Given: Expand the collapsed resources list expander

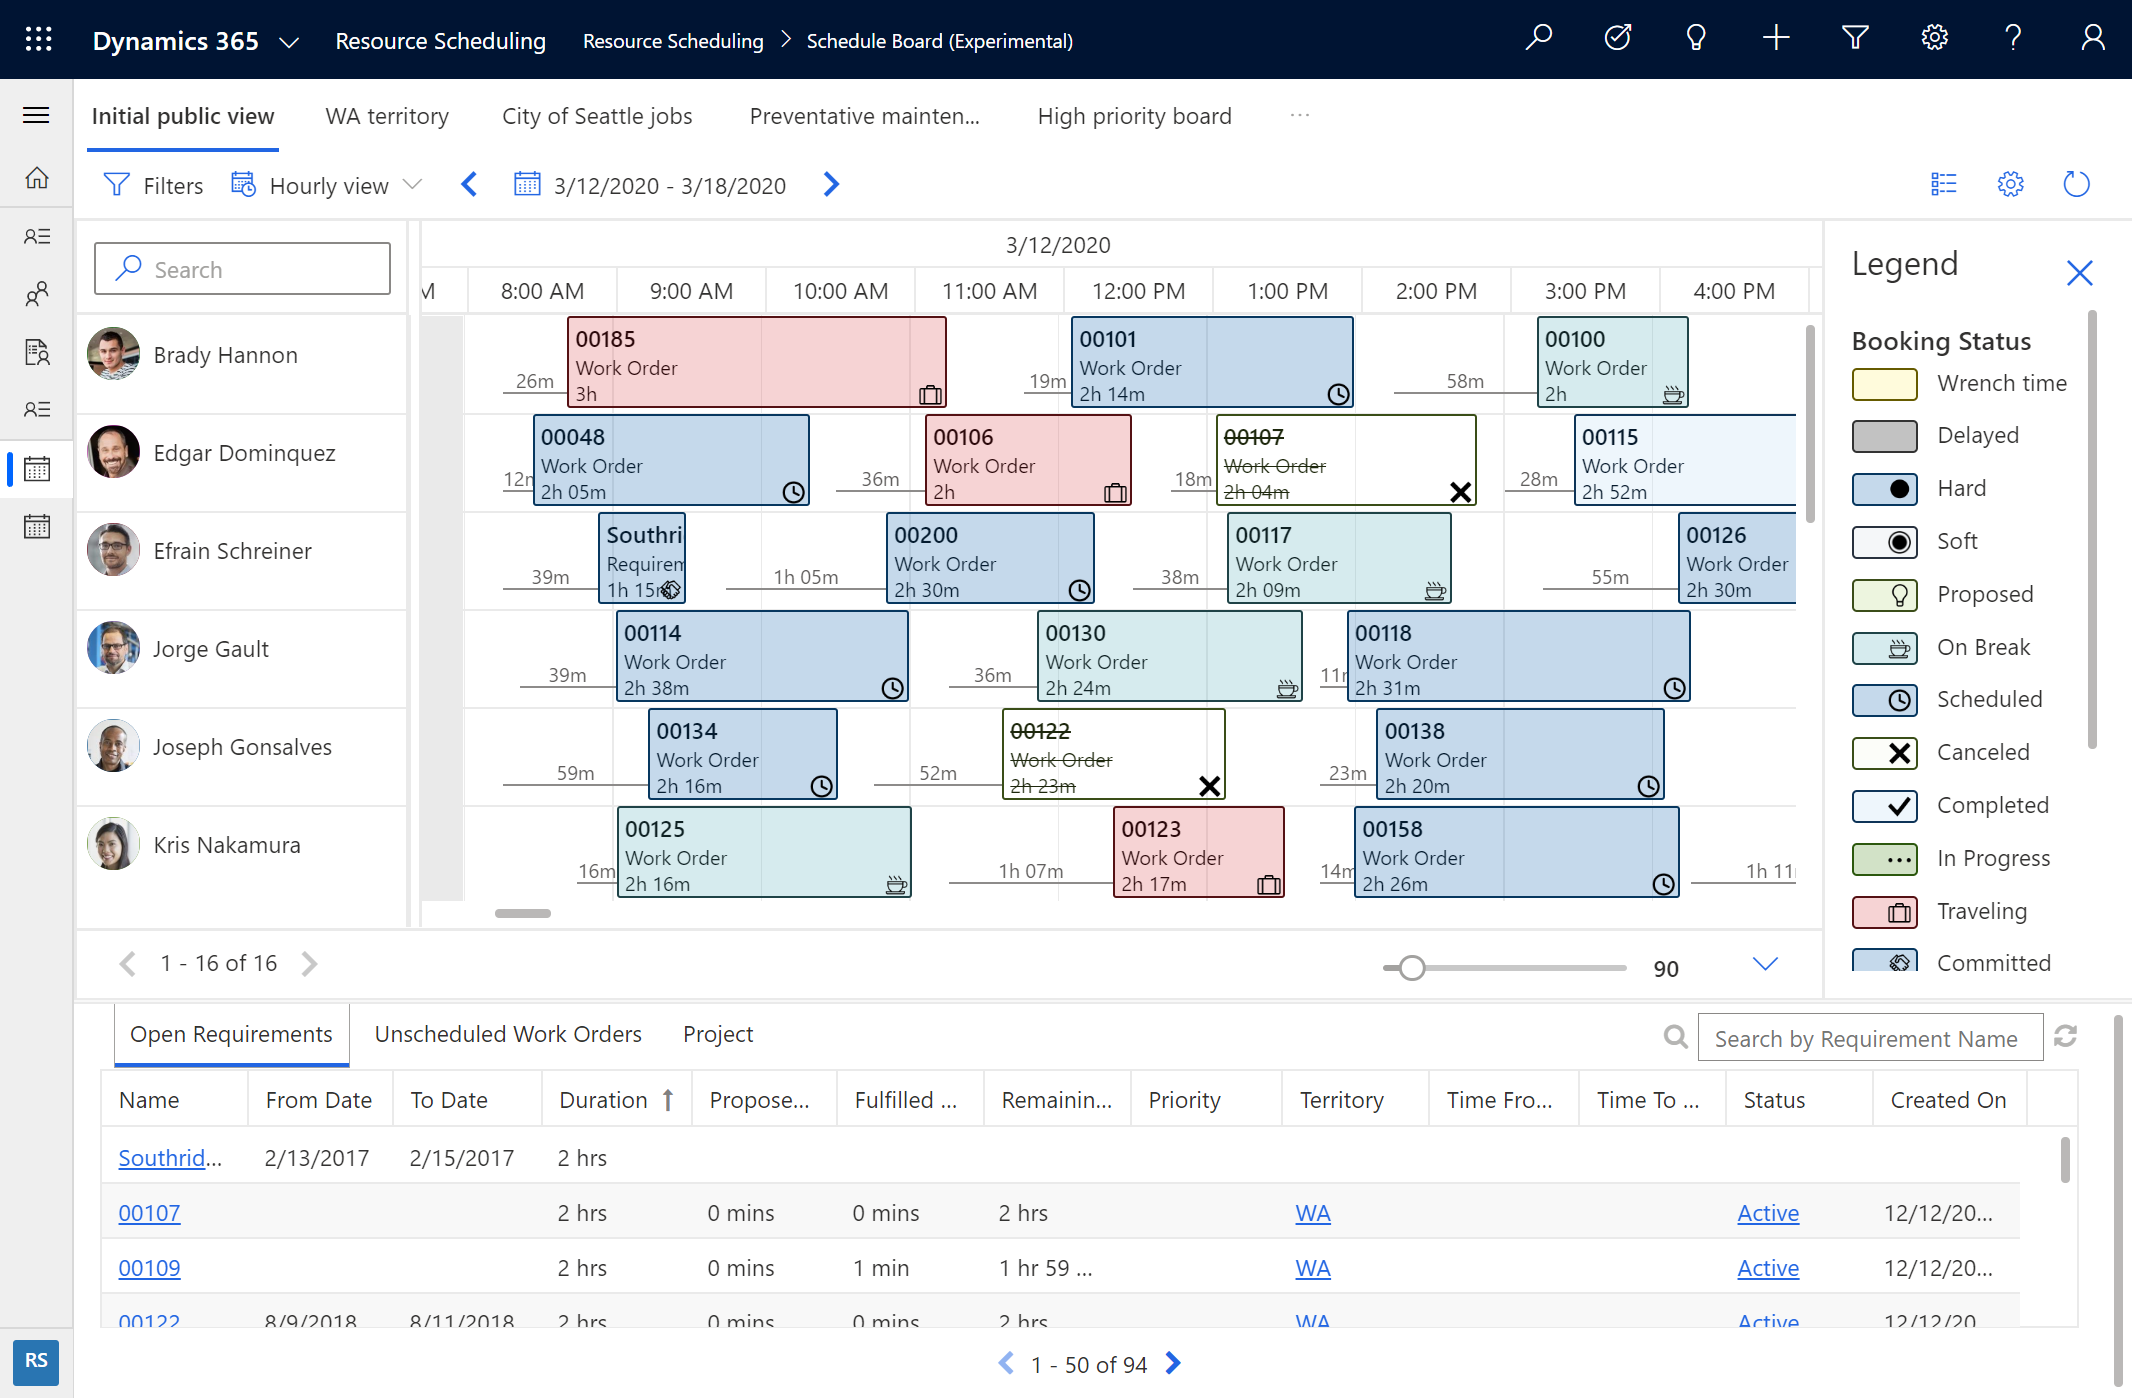Looking at the screenshot, I should click(x=1765, y=963).
